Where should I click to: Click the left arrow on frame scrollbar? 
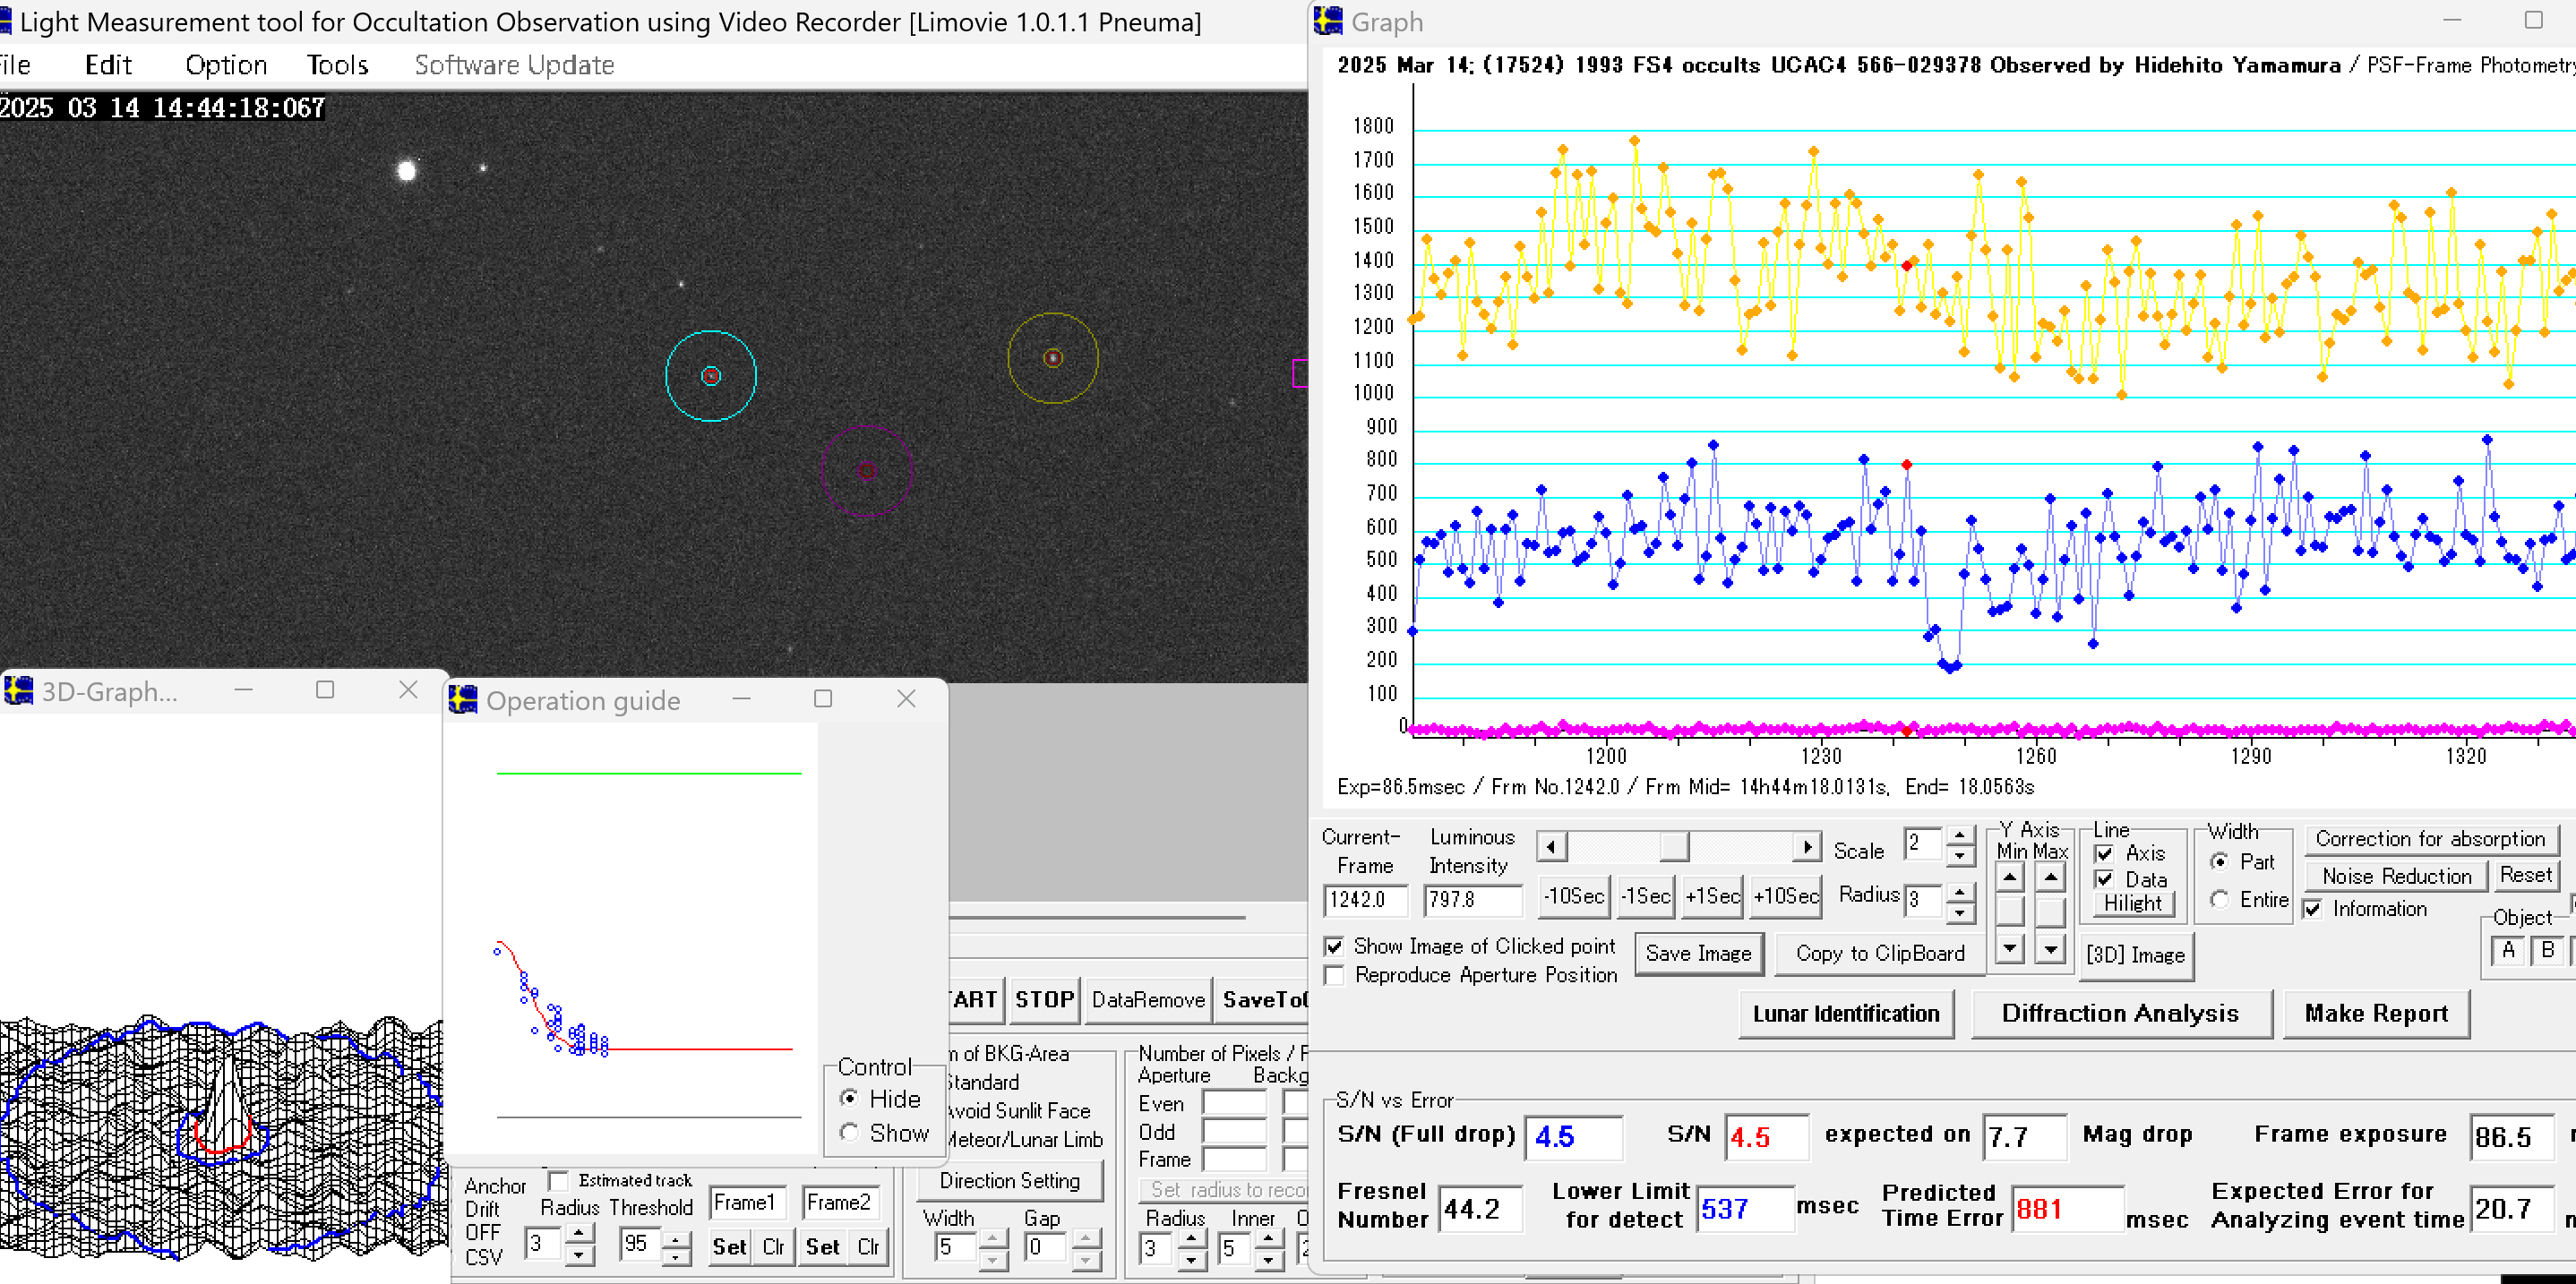click(1550, 847)
